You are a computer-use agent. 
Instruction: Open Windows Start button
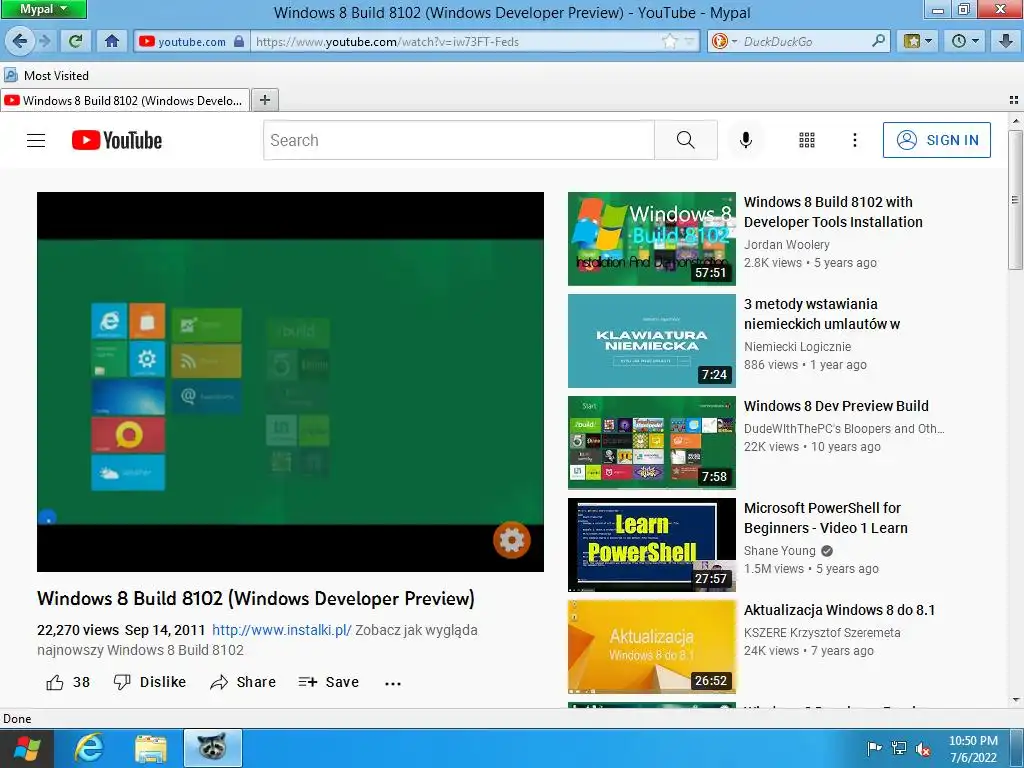(x=27, y=748)
